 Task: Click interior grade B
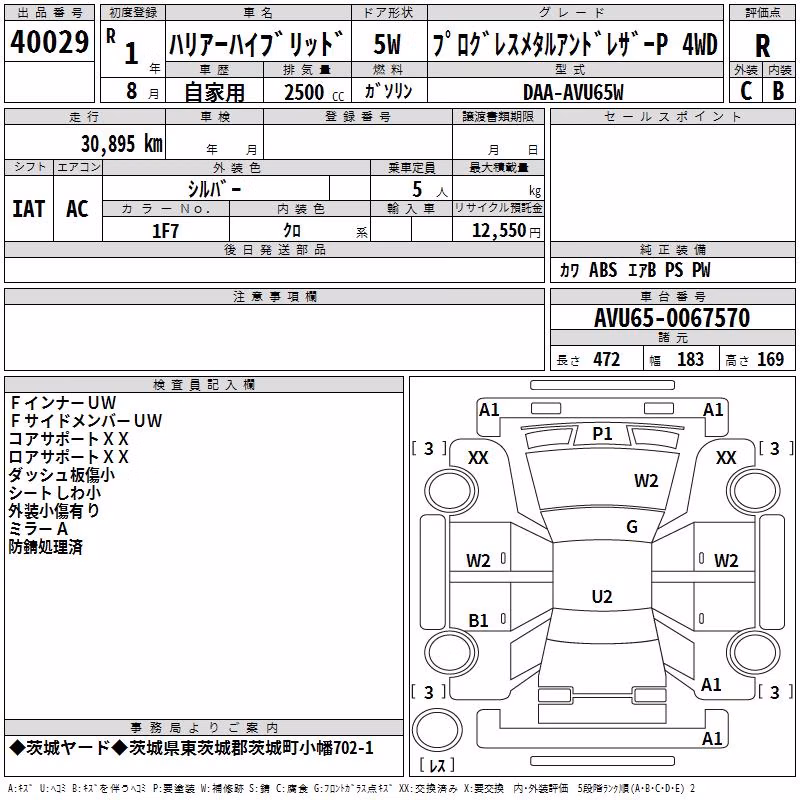click(x=778, y=91)
